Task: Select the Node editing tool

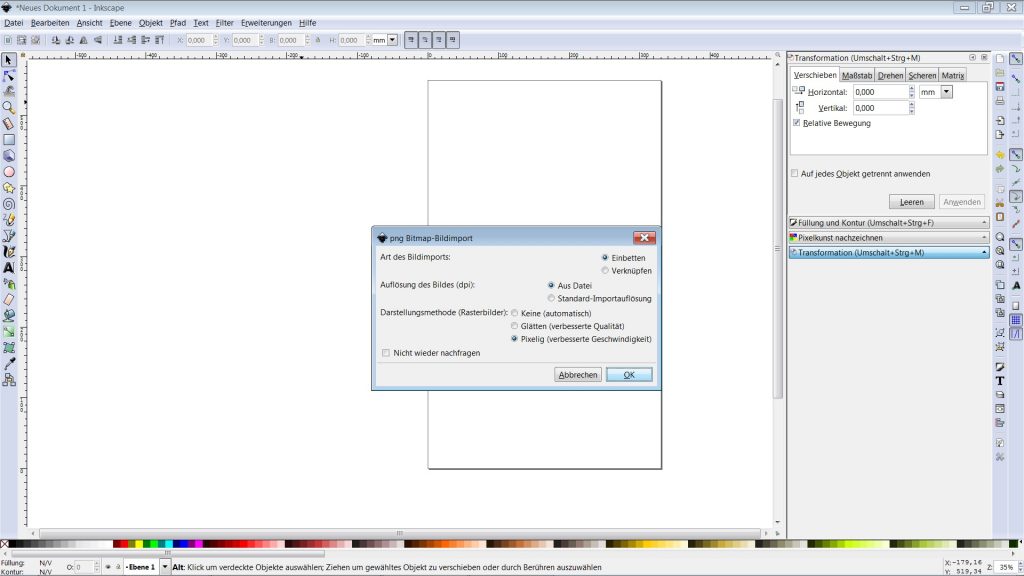Action: pos(9,76)
